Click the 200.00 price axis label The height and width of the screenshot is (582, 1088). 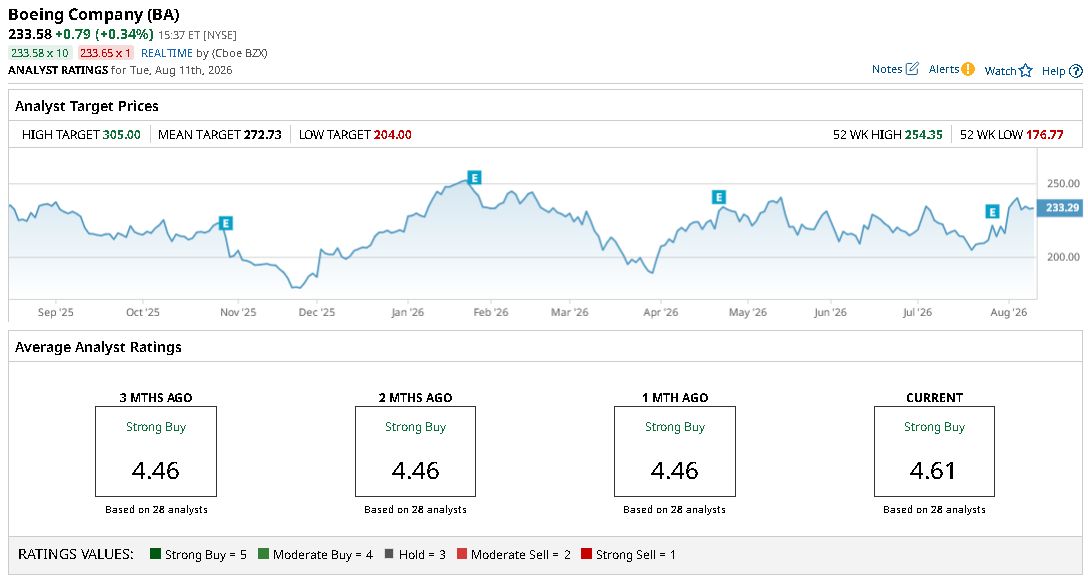click(1063, 257)
